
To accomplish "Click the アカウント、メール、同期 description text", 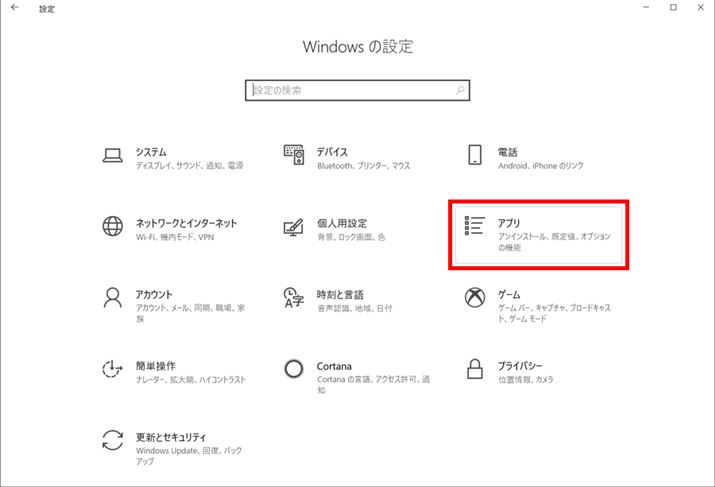I will click(x=190, y=313).
